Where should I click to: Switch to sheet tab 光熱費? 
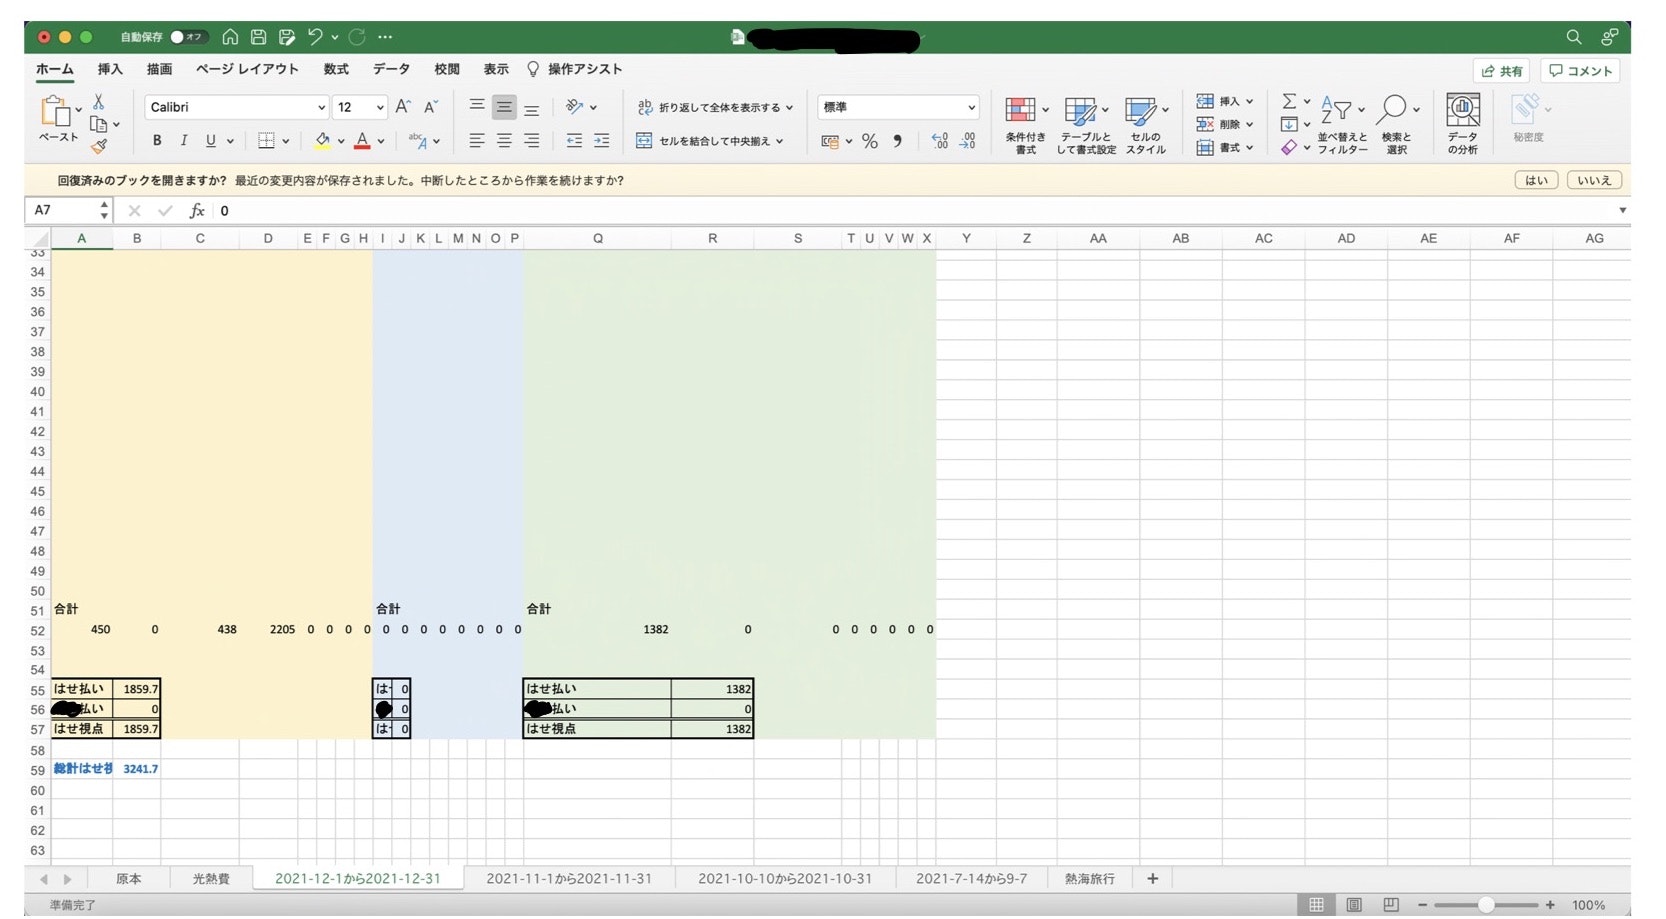tap(211, 878)
